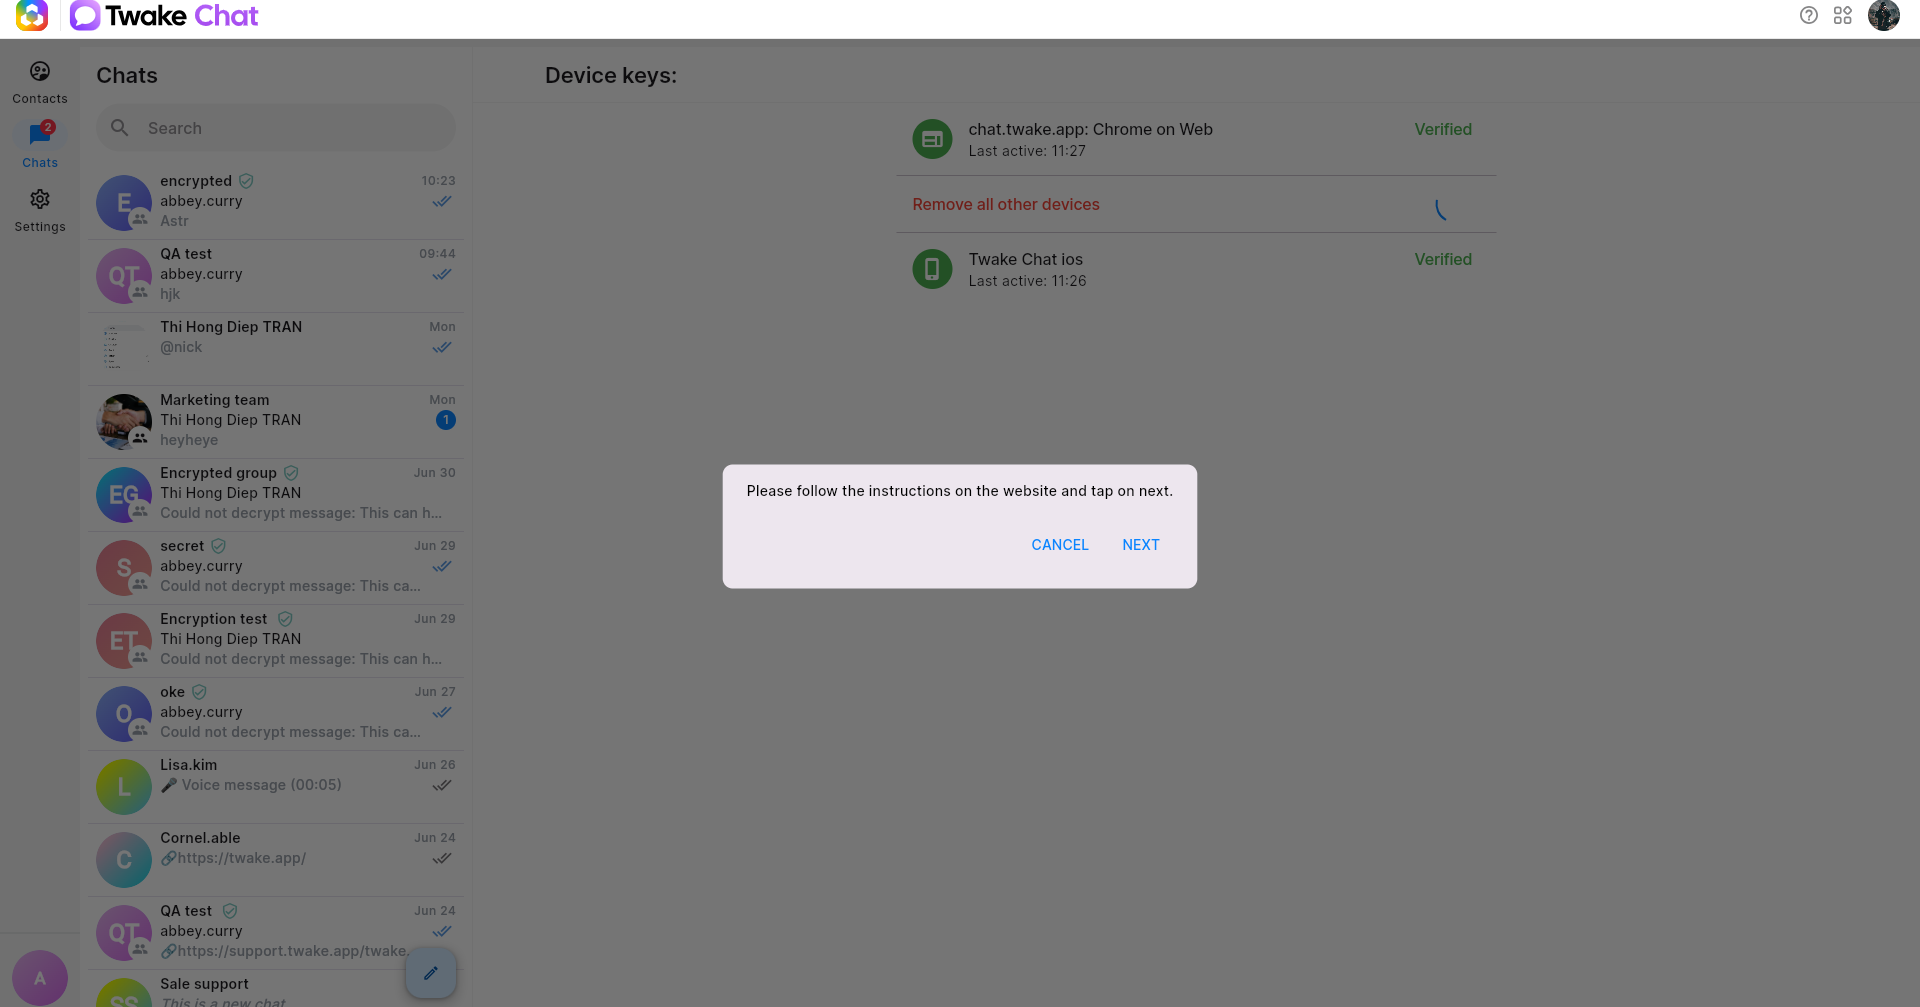Click the Verified status for Chrome on Web
Viewport: 1920px width, 1007px height.
[1443, 129]
